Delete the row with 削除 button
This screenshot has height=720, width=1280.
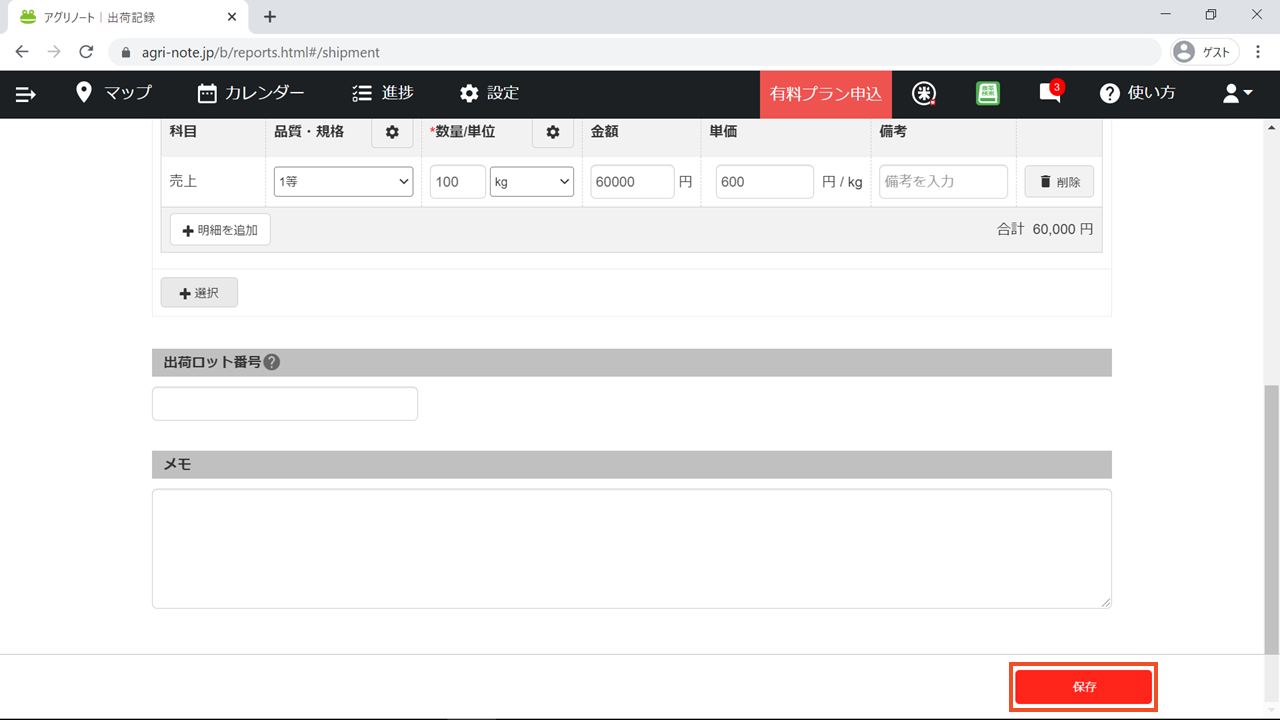1059,181
